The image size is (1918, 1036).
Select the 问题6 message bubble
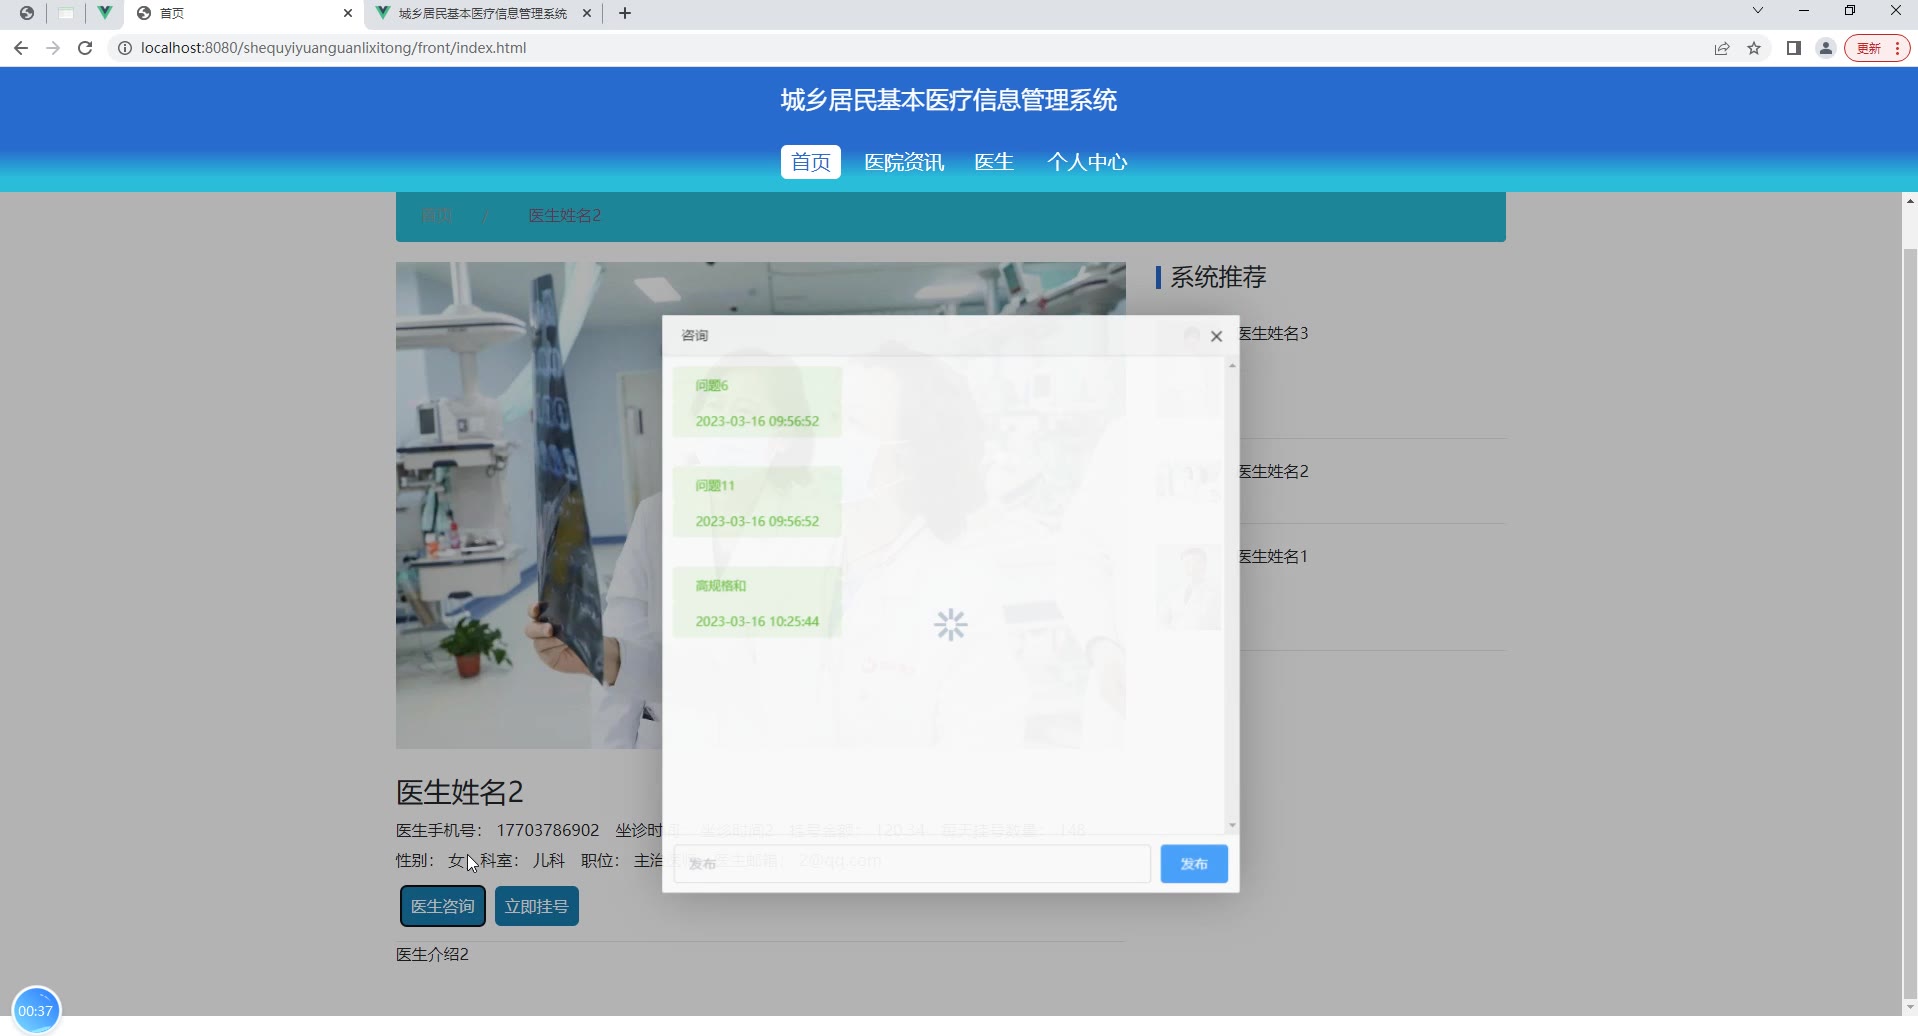point(757,402)
